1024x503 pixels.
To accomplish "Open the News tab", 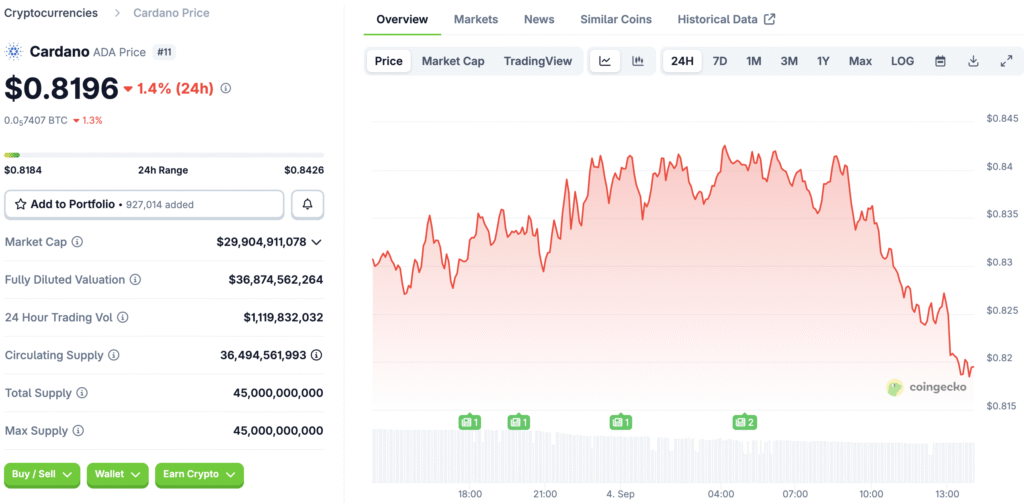I will (x=539, y=19).
